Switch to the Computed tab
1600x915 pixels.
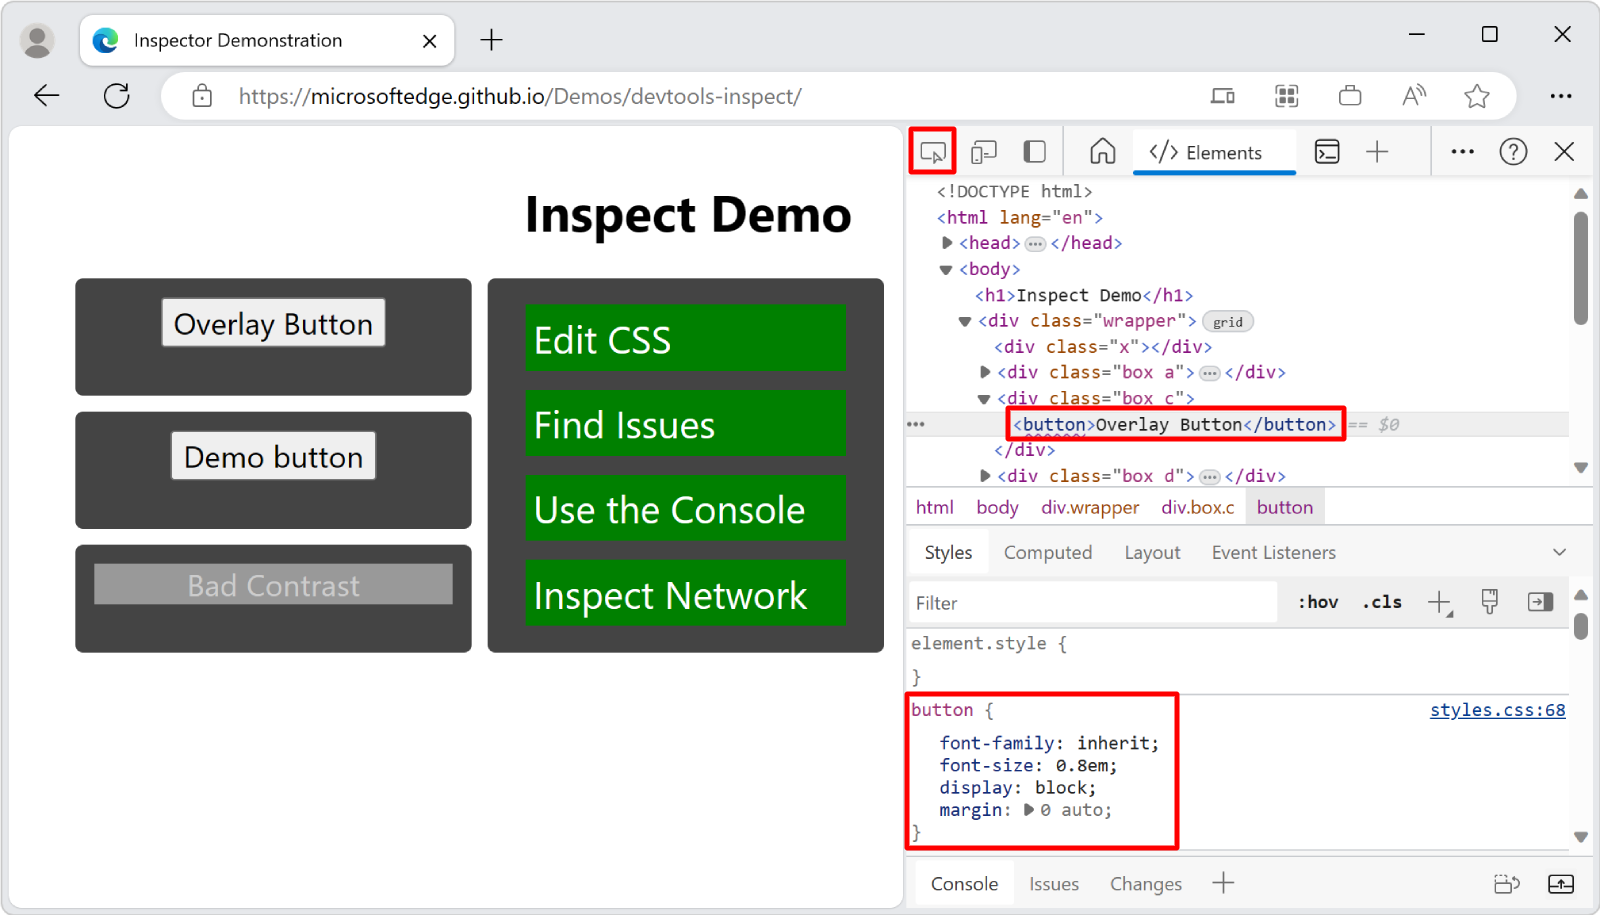pos(1047,552)
